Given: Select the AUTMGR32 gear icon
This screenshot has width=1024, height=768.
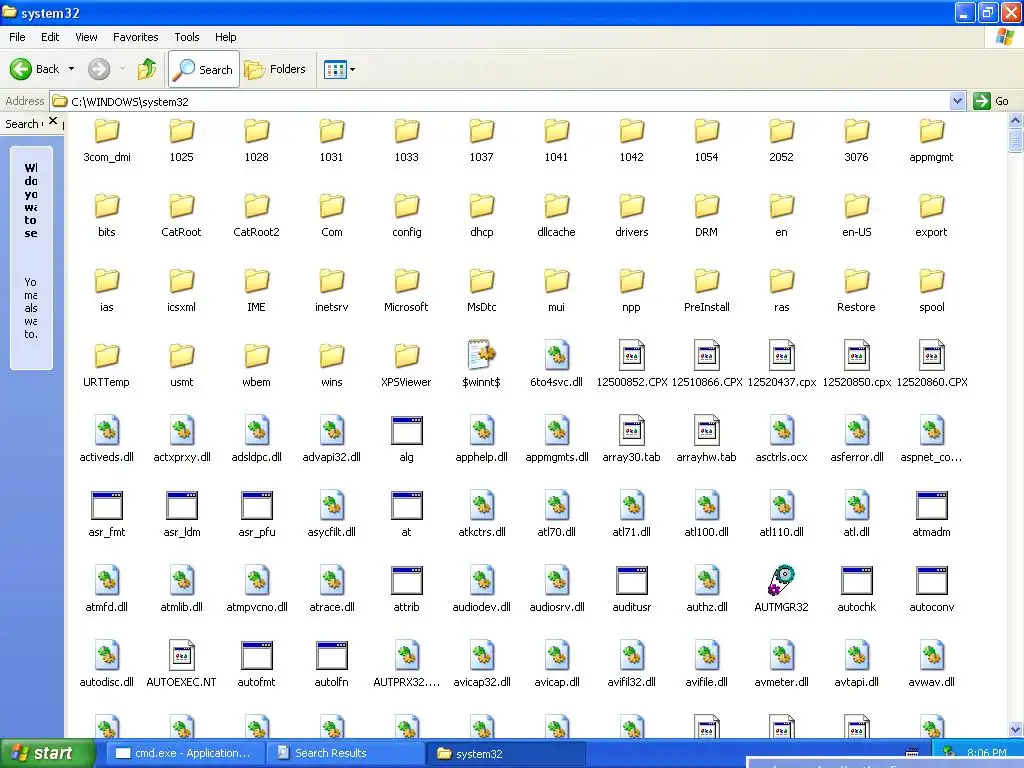Looking at the screenshot, I should 781,581.
